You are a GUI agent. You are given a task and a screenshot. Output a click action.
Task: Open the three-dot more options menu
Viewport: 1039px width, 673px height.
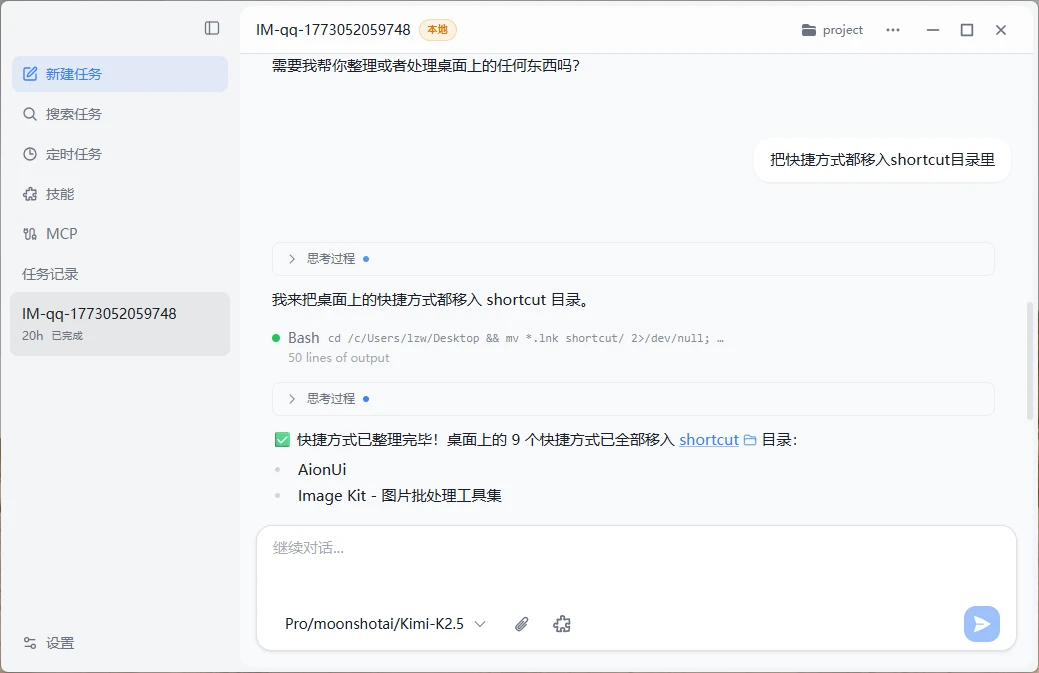[893, 30]
